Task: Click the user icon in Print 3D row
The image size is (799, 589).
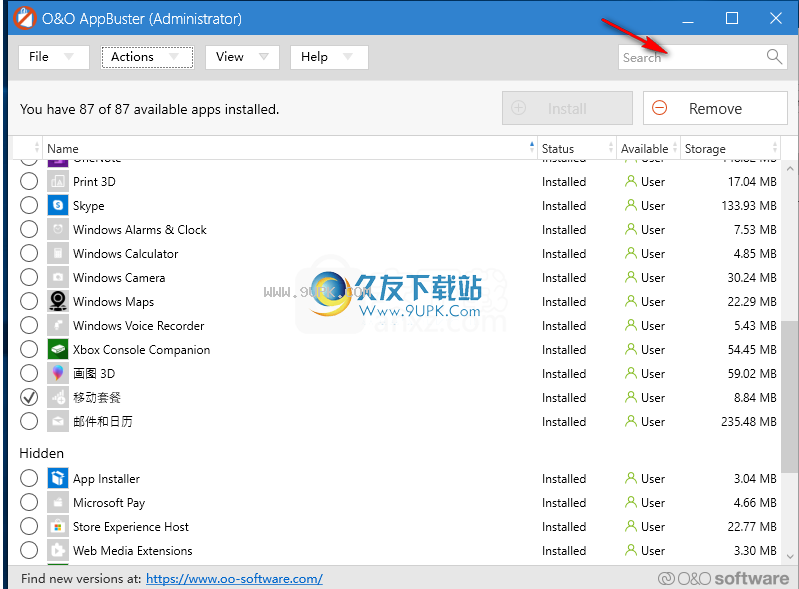Action: 631,181
